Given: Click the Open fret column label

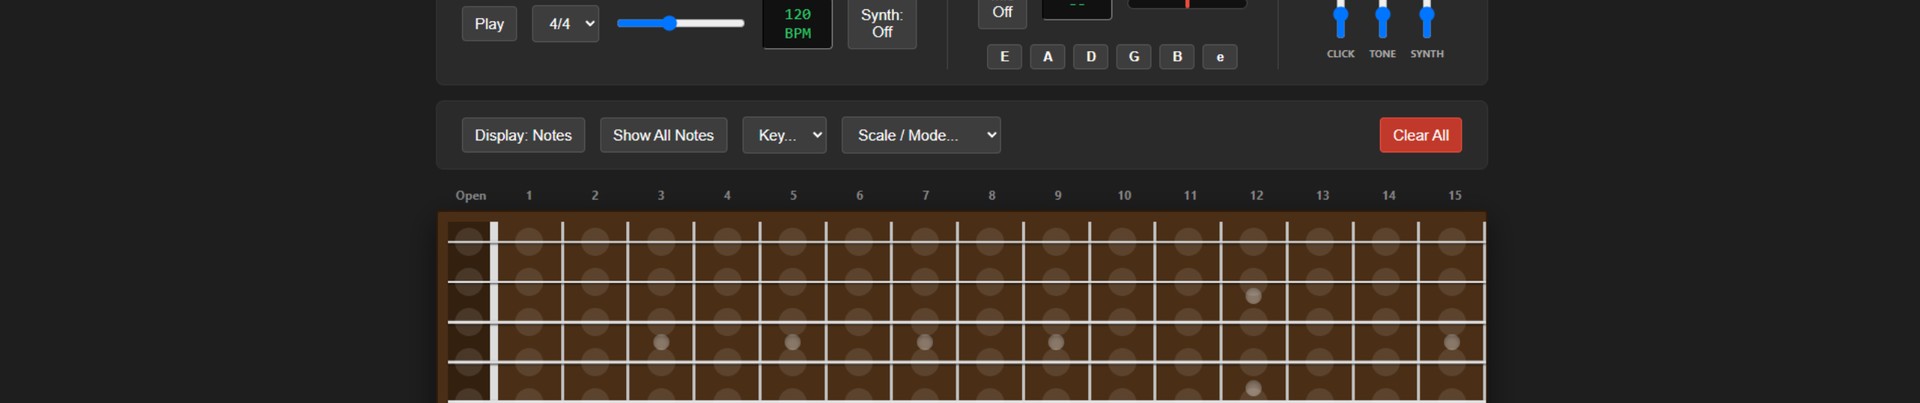Looking at the screenshot, I should coord(471,195).
